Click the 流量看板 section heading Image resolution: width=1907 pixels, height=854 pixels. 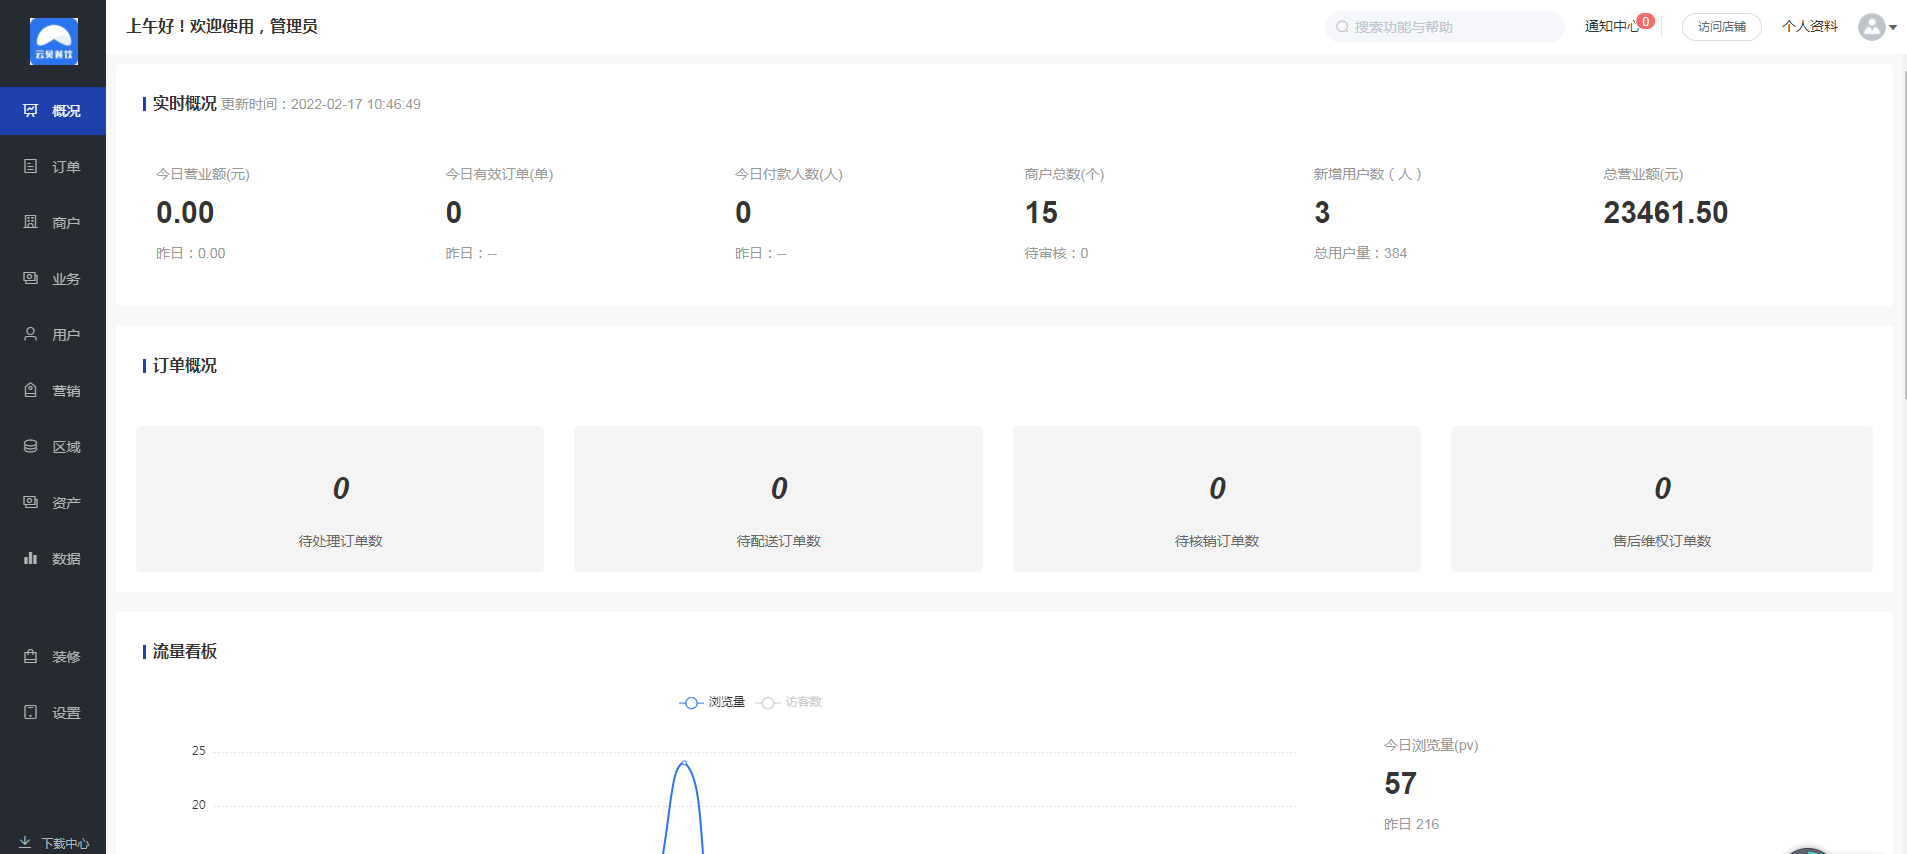[184, 652]
